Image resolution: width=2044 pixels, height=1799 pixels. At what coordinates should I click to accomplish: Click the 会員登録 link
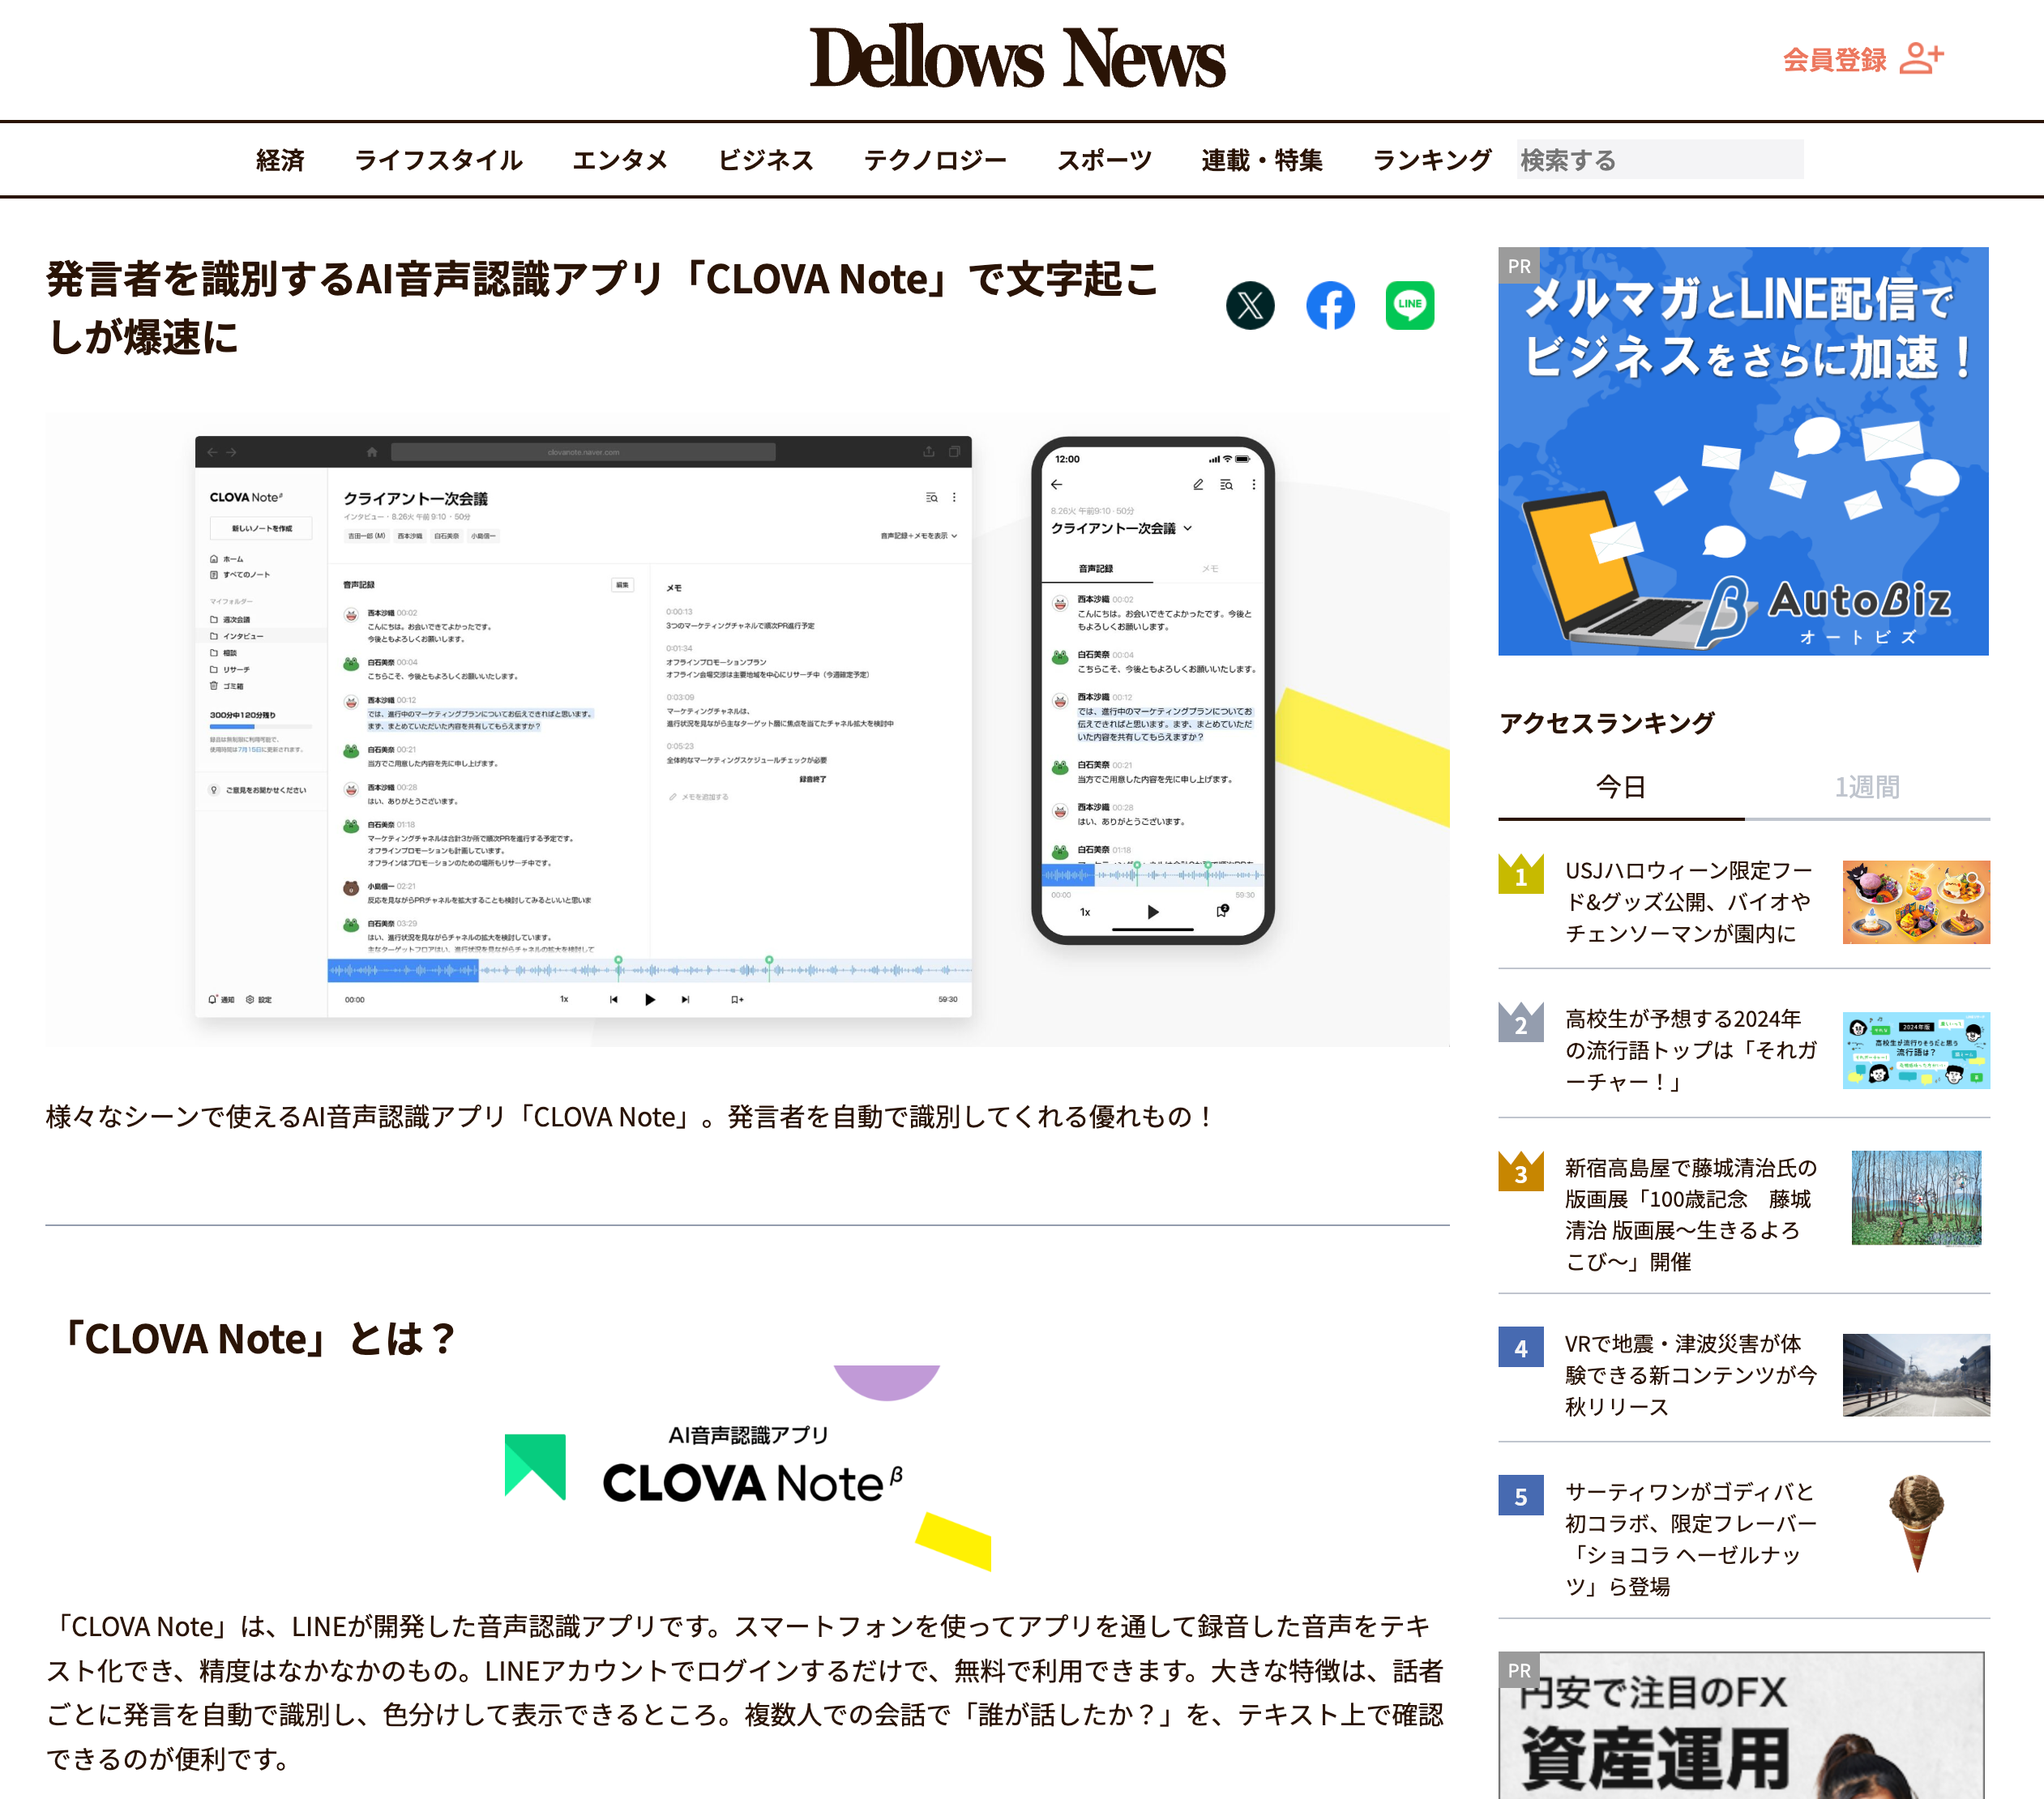(1834, 60)
